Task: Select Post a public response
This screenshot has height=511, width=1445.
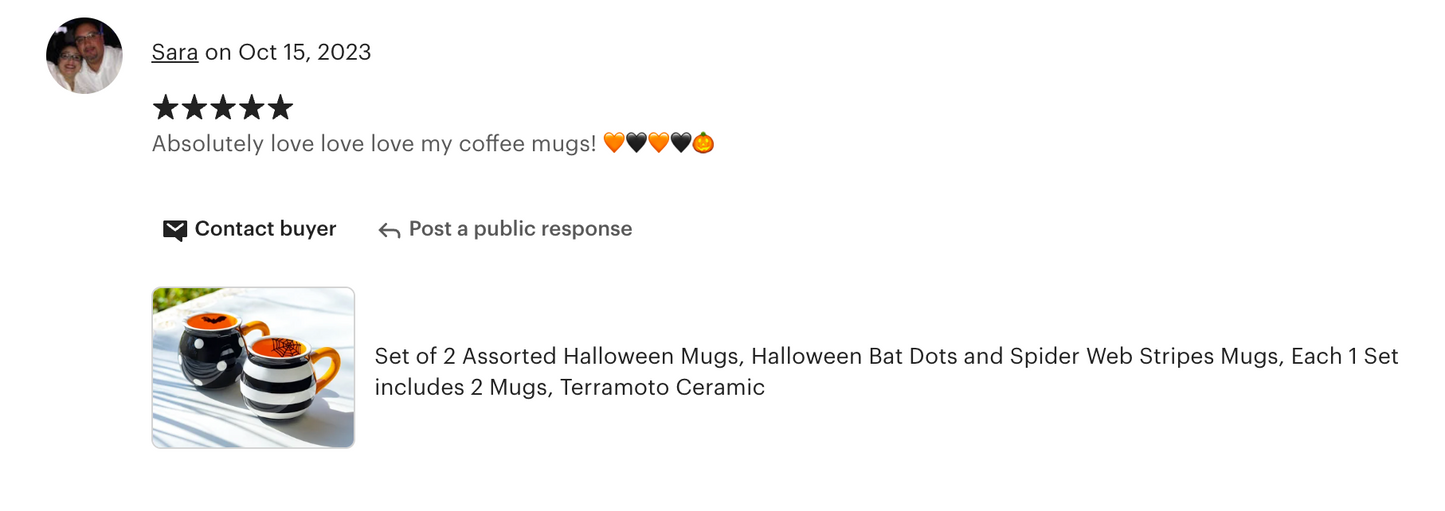Action: (520, 229)
